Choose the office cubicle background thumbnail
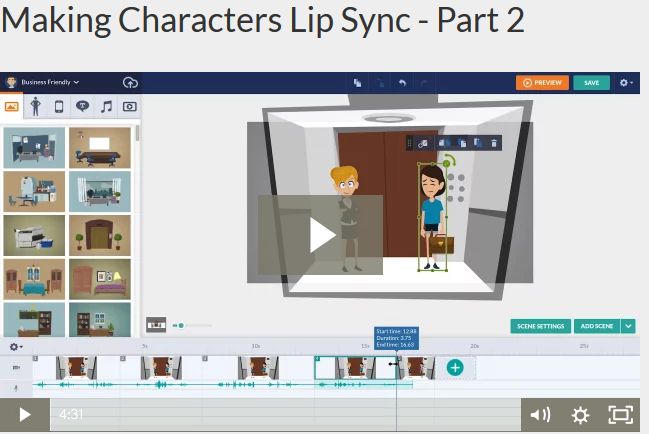 click(34, 148)
